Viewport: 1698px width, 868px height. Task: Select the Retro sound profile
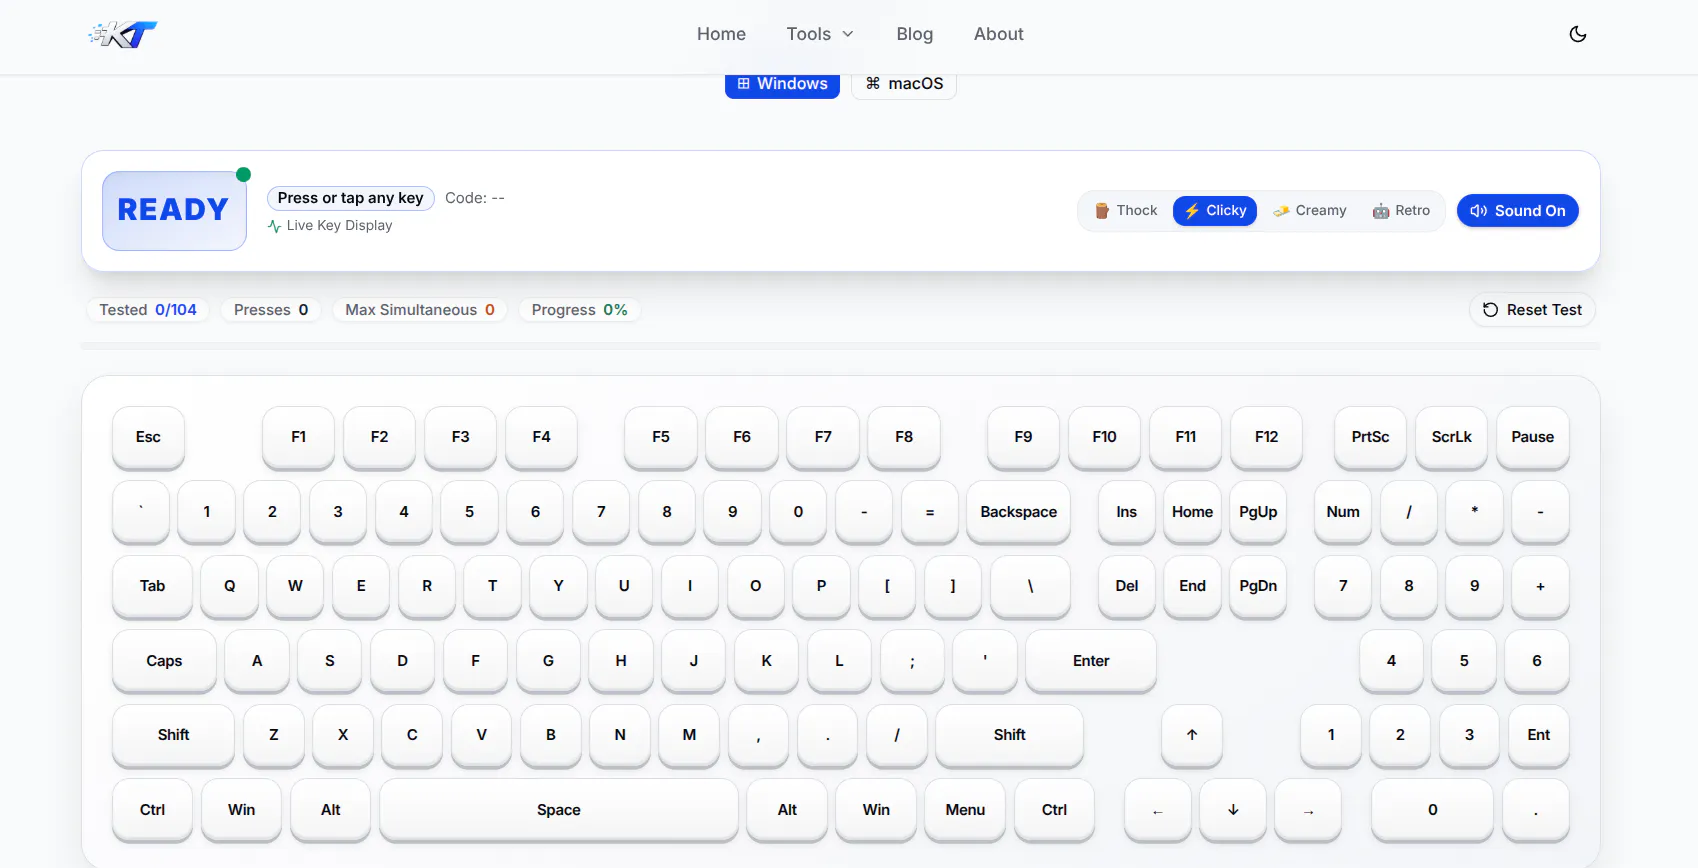click(x=1401, y=211)
